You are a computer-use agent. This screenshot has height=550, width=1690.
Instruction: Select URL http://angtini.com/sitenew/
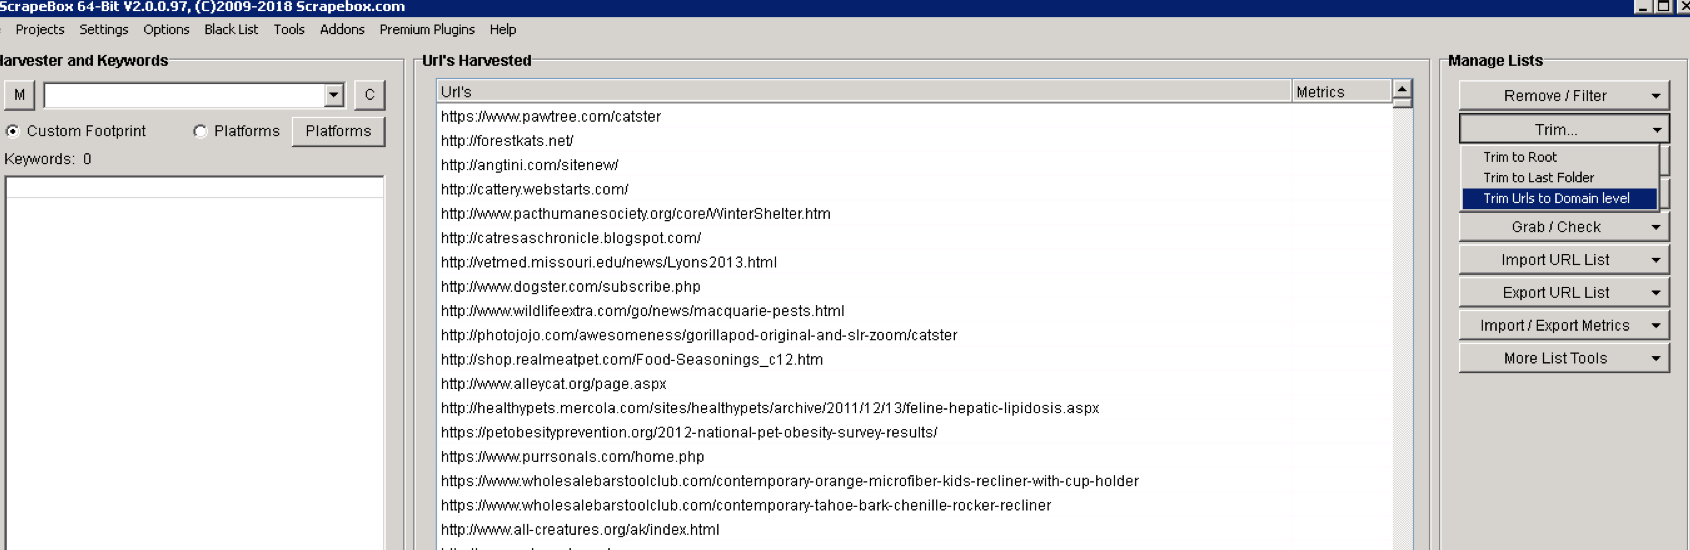530,165
